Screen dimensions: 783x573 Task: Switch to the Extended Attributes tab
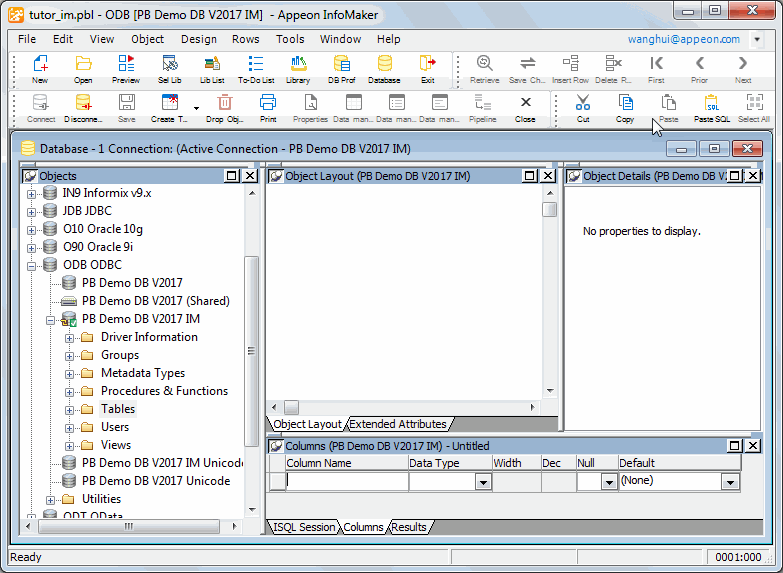[397, 424]
